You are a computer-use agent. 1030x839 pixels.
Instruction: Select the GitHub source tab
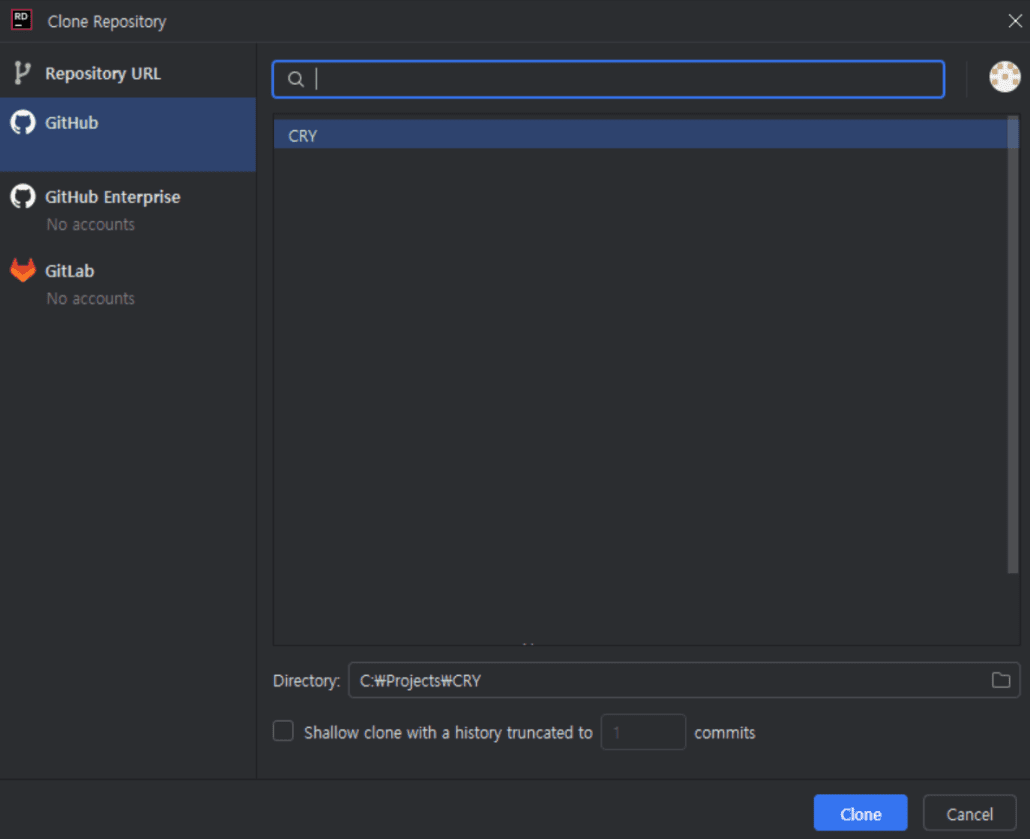point(127,135)
